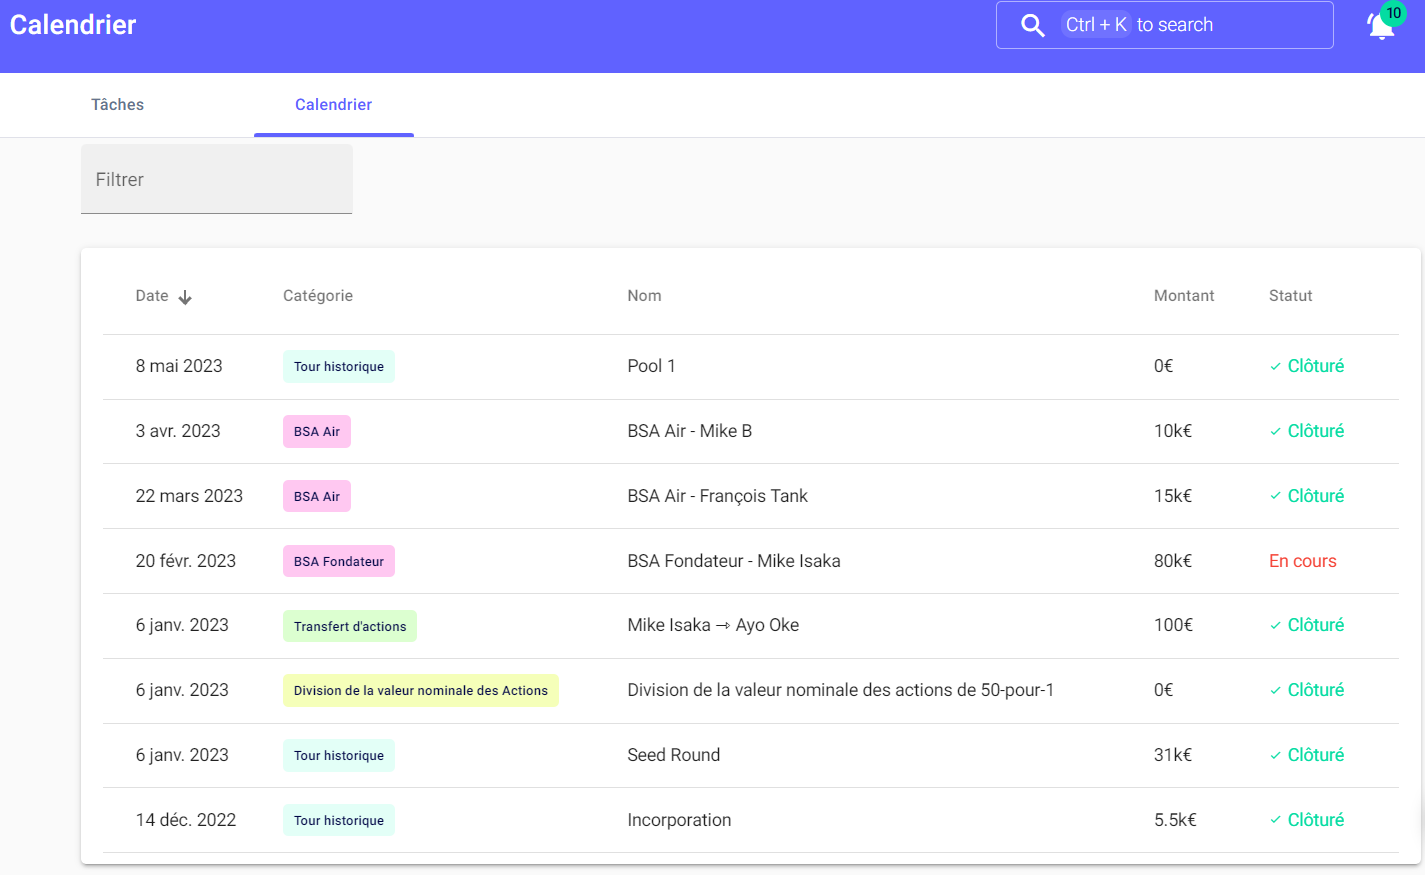Select the Calendrier tab
The image size is (1425, 875).
tap(333, 105)
